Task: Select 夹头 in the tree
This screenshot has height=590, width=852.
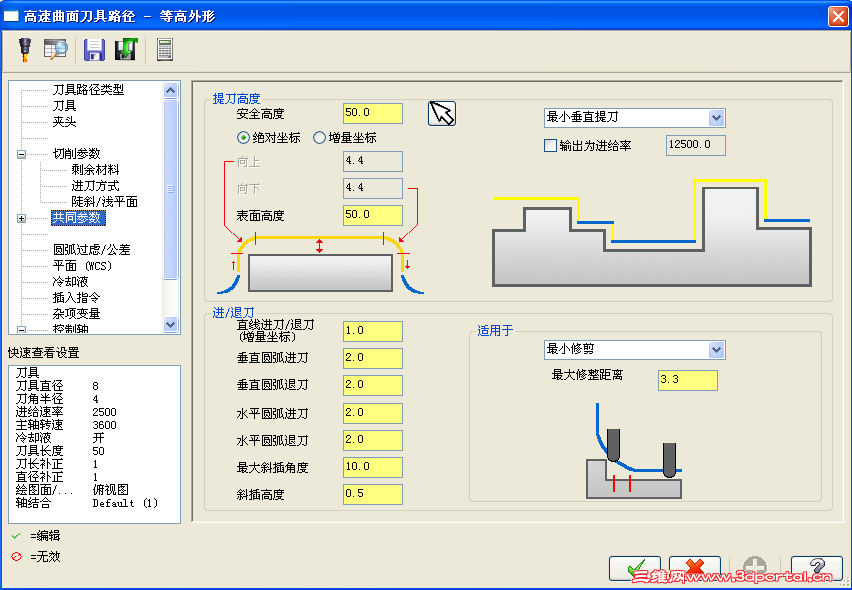Action: [64, 122]
